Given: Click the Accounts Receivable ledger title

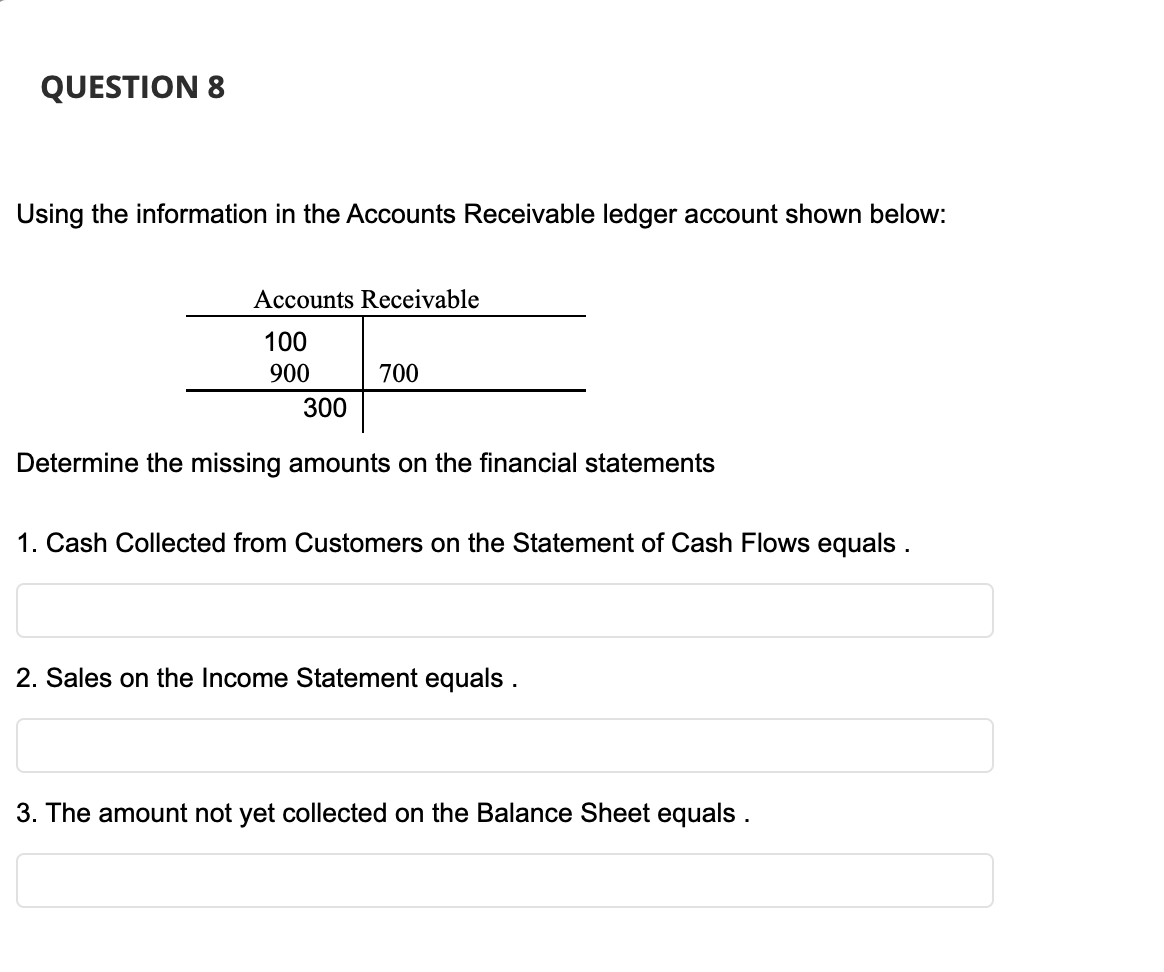Looking at the screenshot, I should [367, 299].
